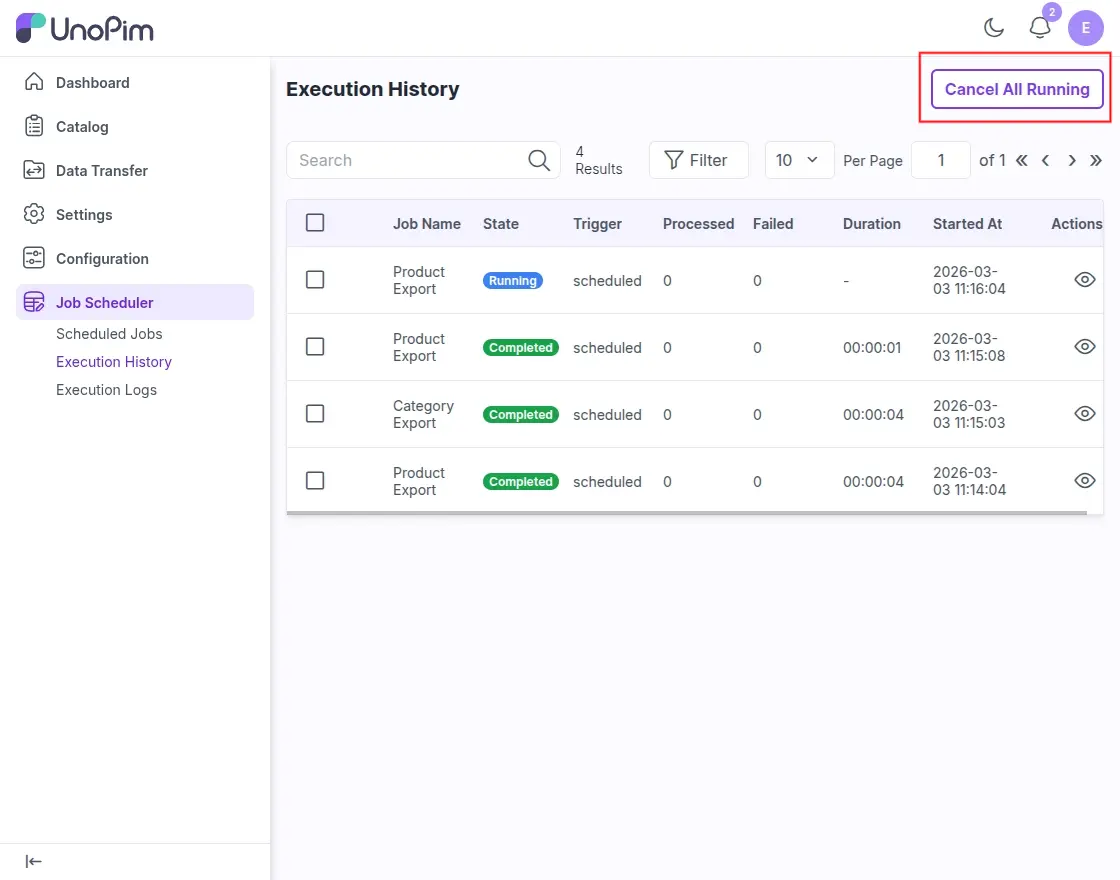The image size is (1120, 880).
Task: Click Processed column header
Action: pos(699,224)
